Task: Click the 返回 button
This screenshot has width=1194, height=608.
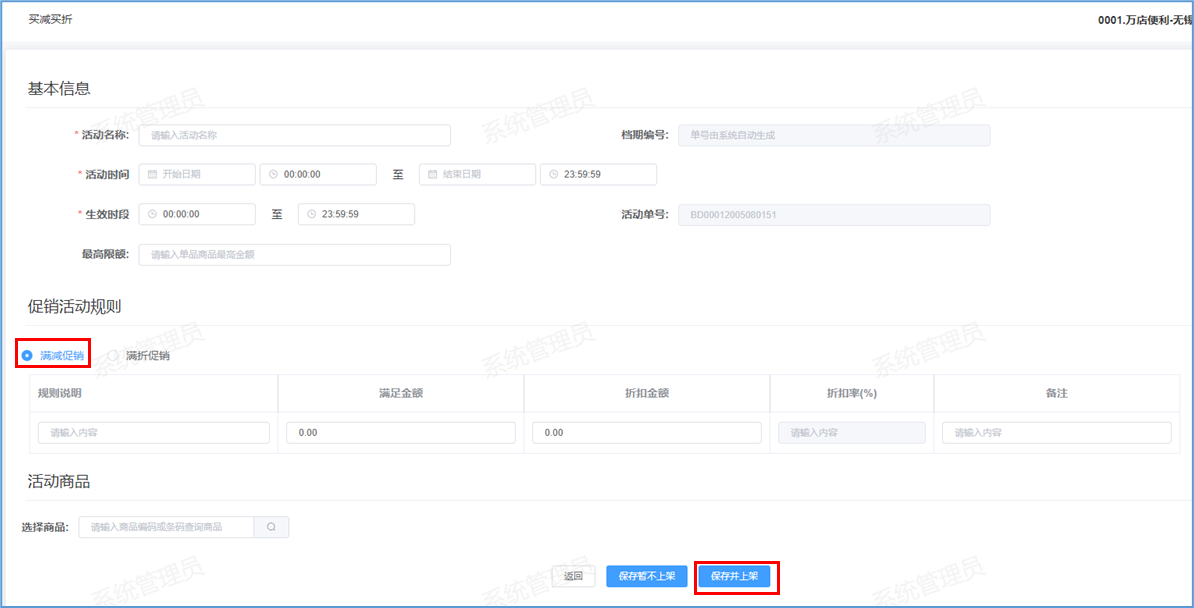Action: tap(573, 576)
